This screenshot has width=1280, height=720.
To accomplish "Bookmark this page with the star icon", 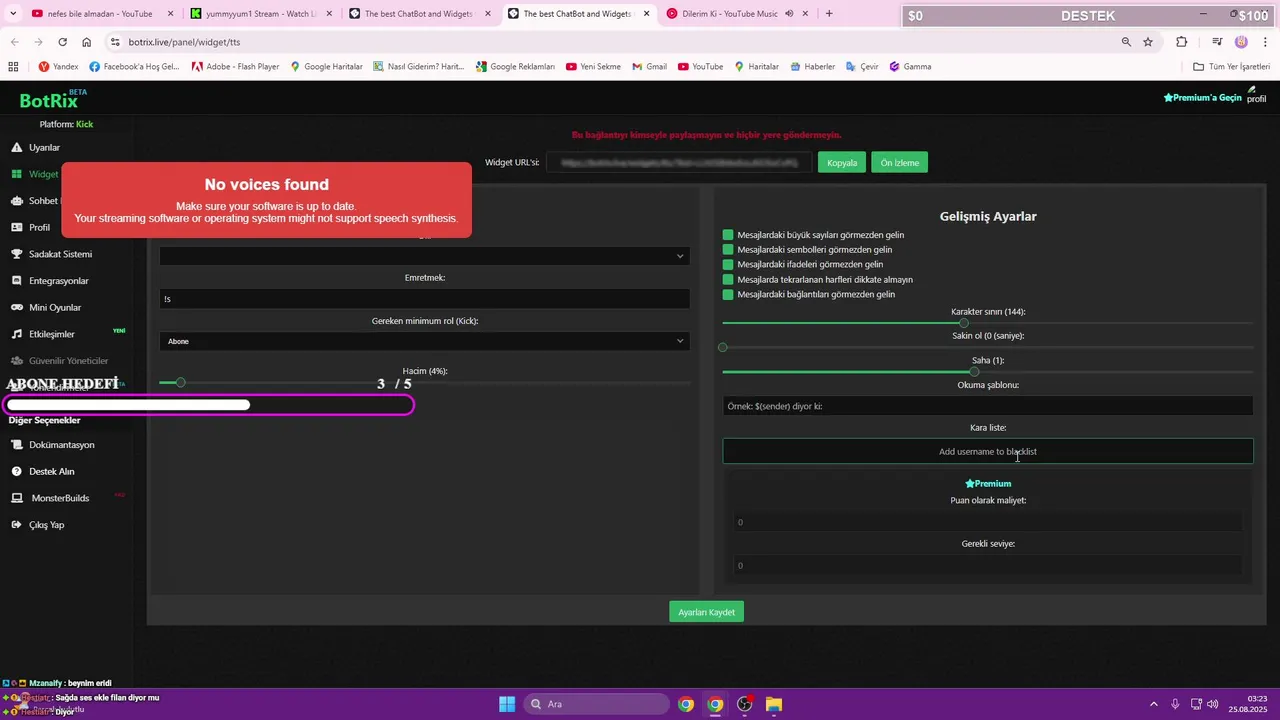I will [x=1148, y=42].
